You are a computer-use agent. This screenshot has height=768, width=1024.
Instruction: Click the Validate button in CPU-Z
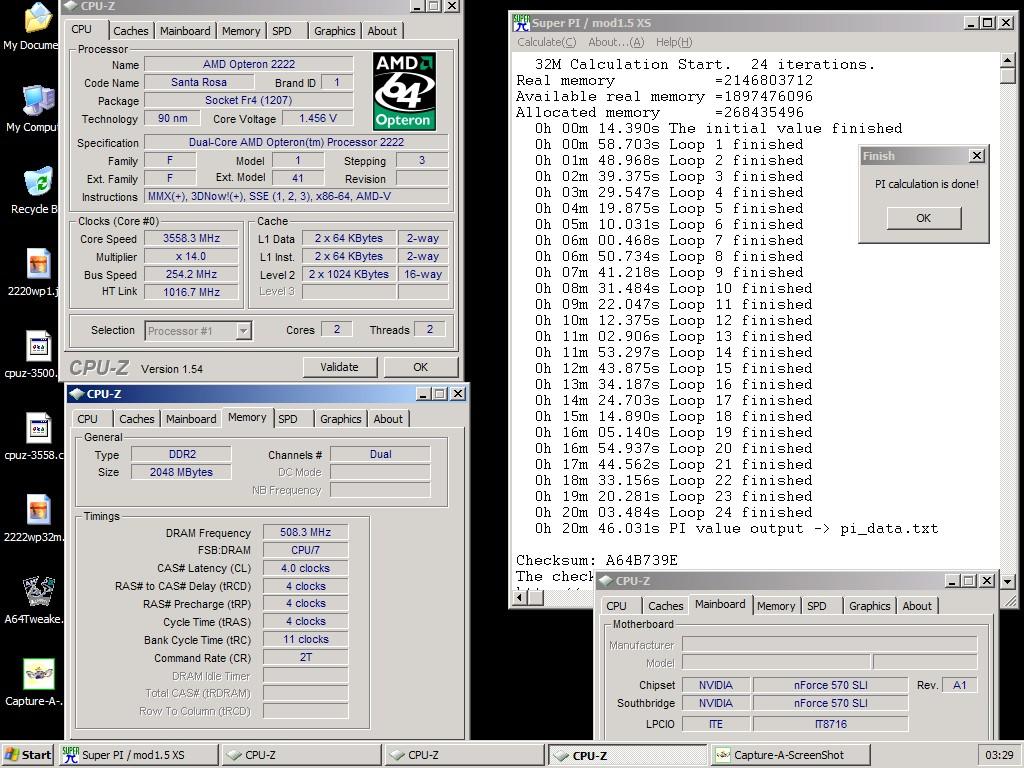340,367
